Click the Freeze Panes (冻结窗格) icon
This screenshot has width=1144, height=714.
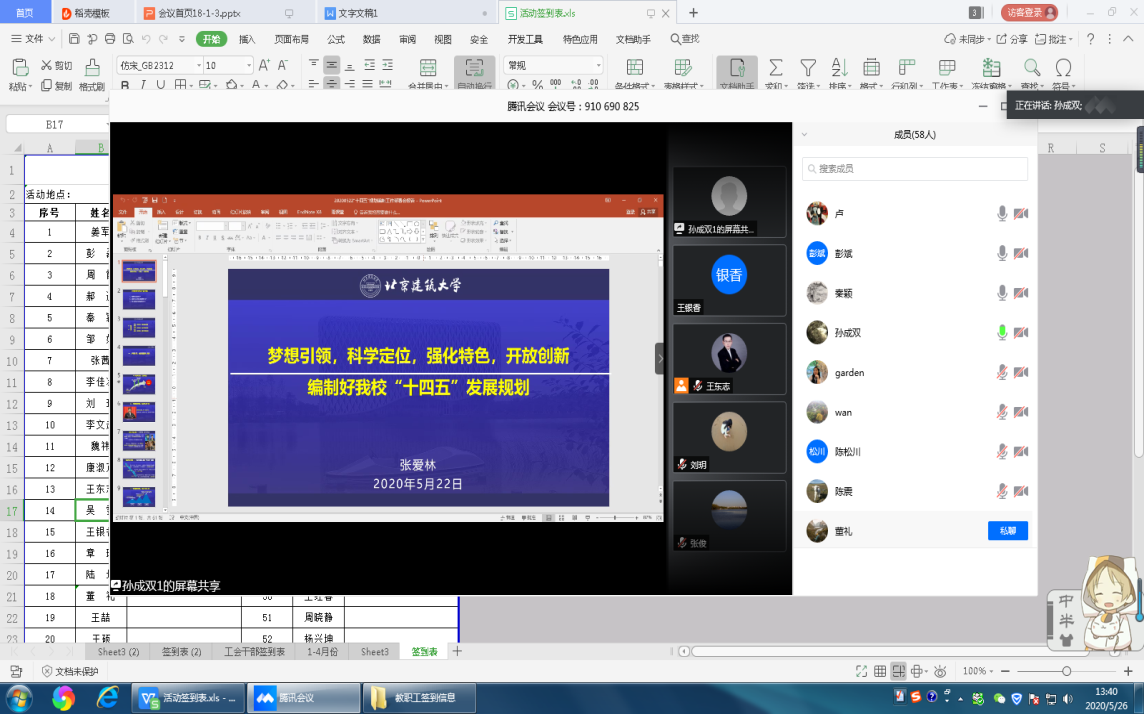(x=991, y=68)
